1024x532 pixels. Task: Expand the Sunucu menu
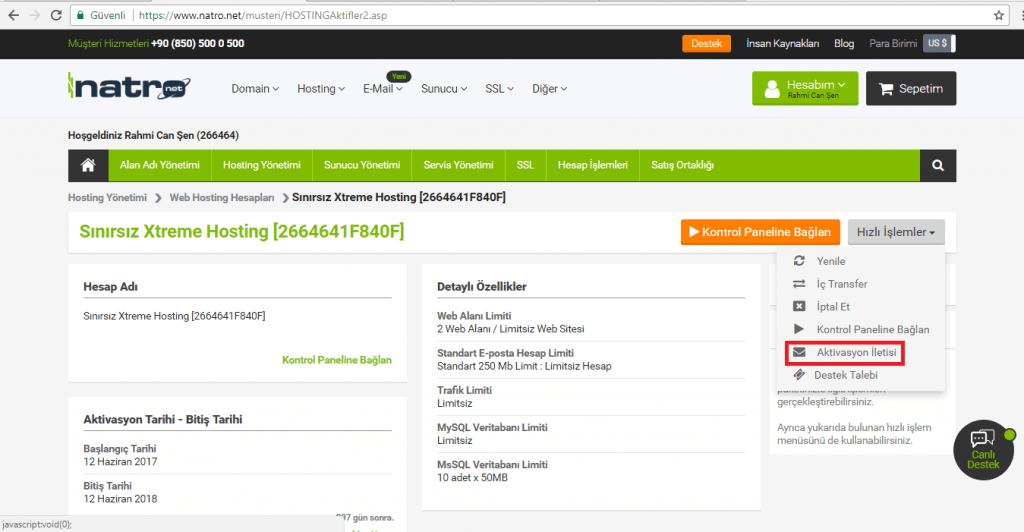(x=444, y=89)
